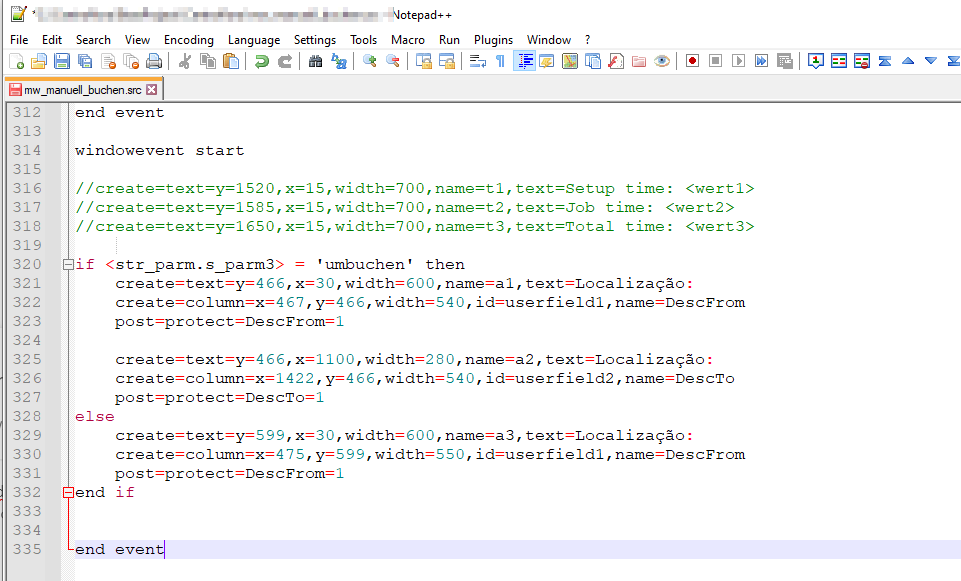Toggle synchronized vertical scrolling
This screenshot has height=581, width=961.
(x=424, y=61)
